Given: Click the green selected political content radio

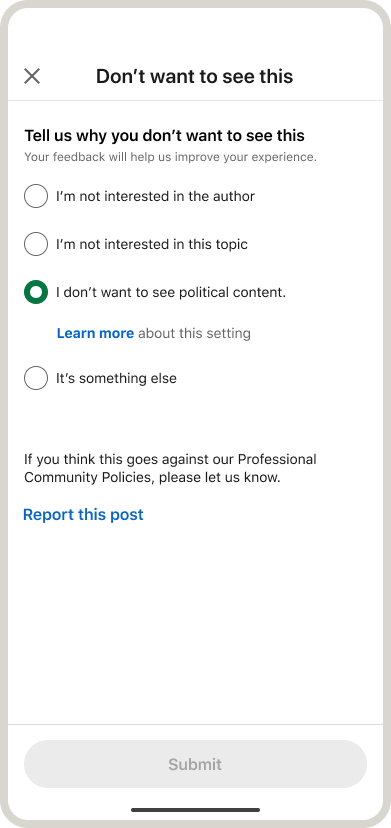Looking at the screenshot, I should coord(36,292).
